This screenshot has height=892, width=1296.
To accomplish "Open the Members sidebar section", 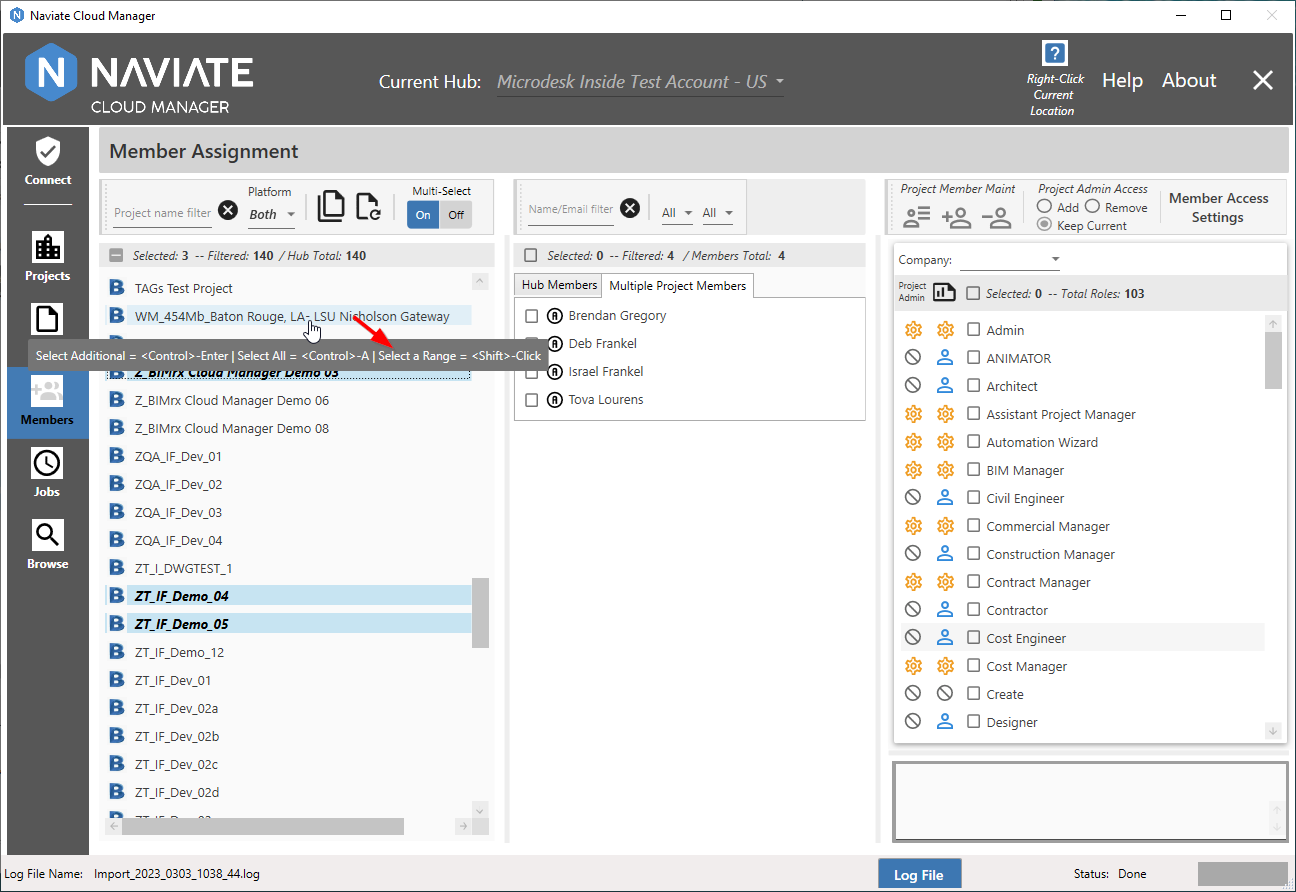I will pos(48,401).
